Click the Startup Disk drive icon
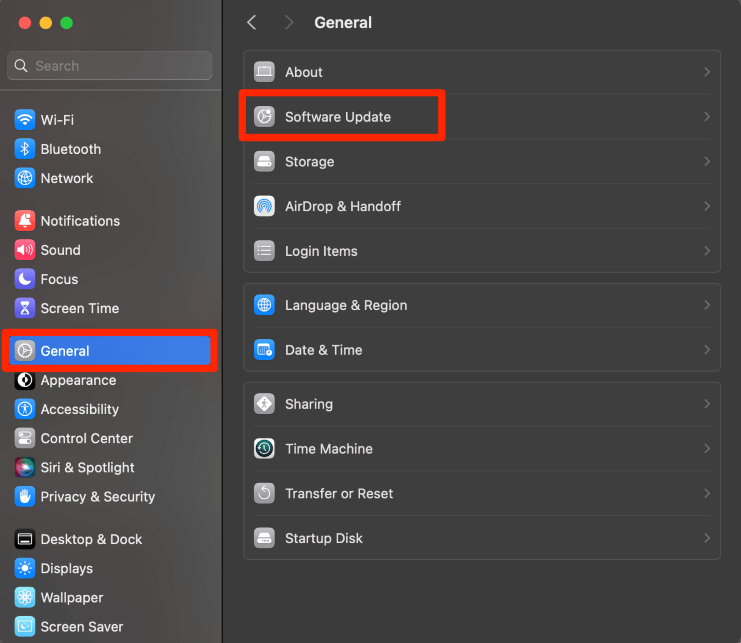The height and width of the screenshot is (643, 741). tap(264, 538)
